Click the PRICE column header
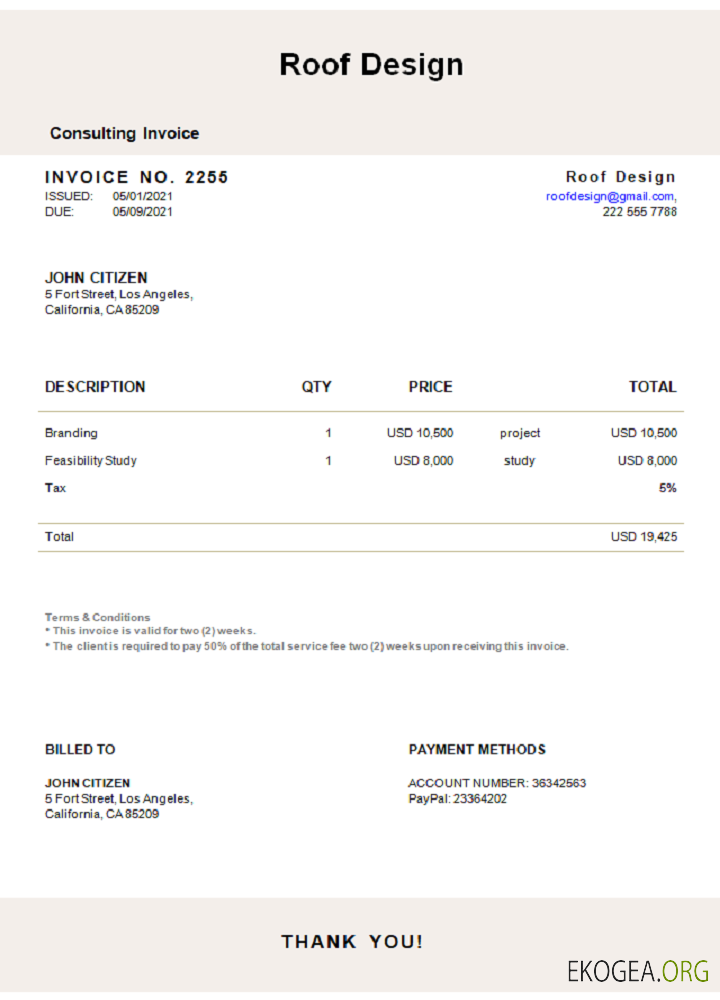Image resolution: width=720 pixels, height=1000 pixels. [430, 387]
